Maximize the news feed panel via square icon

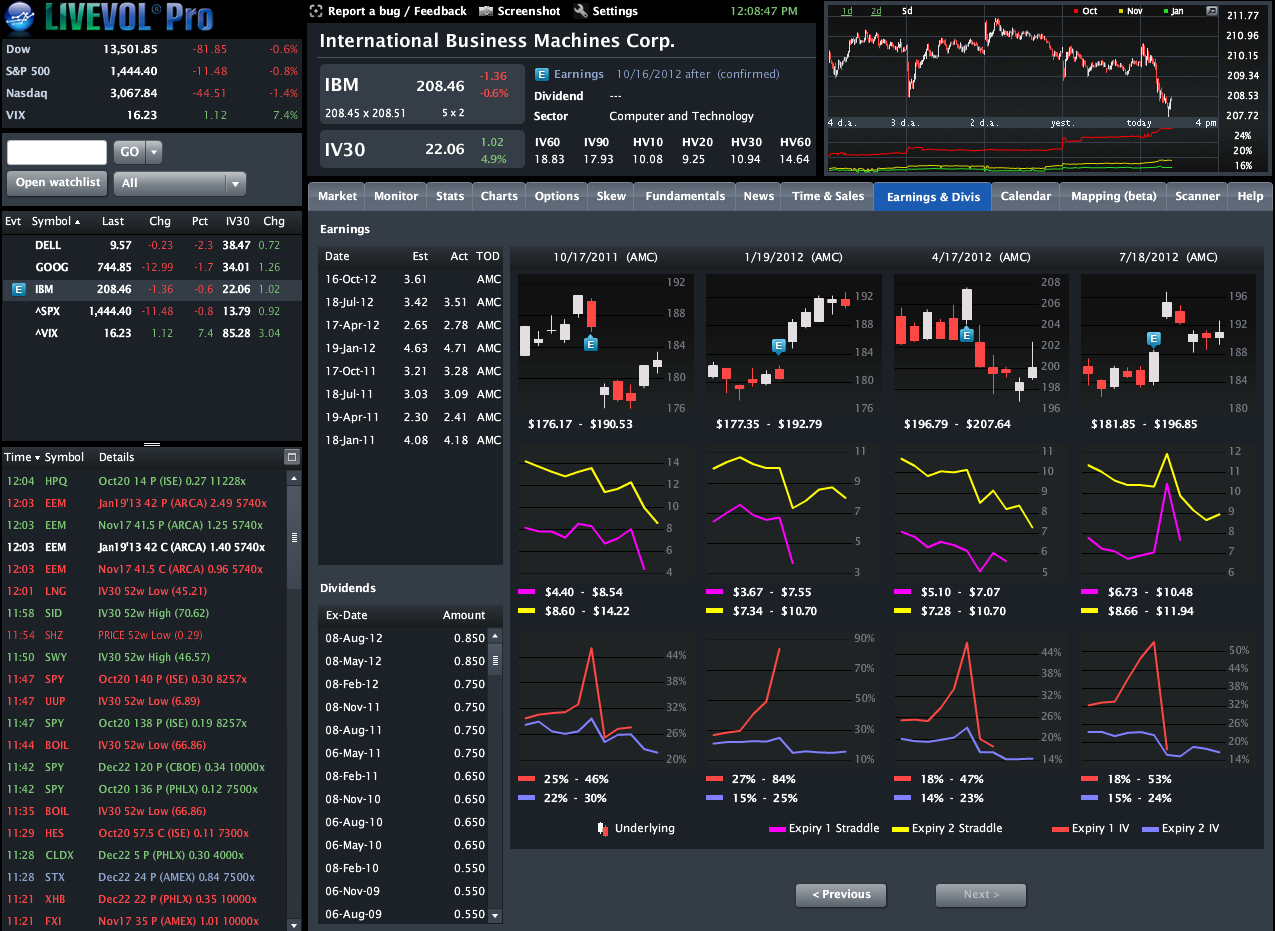(x=292, y=457)
